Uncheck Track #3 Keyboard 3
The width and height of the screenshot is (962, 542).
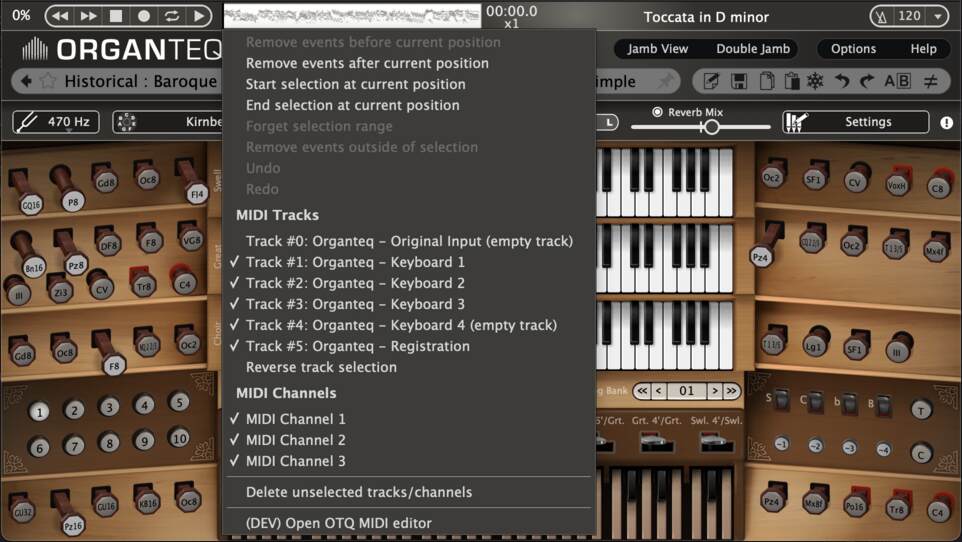[x=409, y=304]
